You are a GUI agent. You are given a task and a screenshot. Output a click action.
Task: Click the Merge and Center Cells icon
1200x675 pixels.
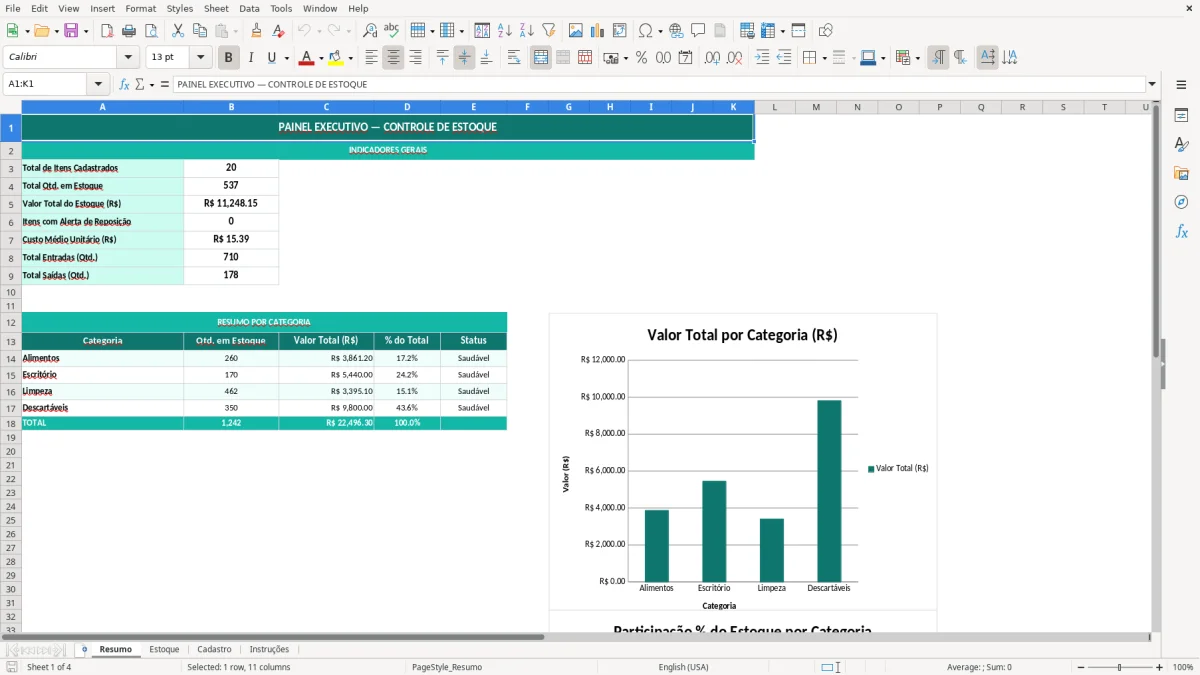(541, 58)
